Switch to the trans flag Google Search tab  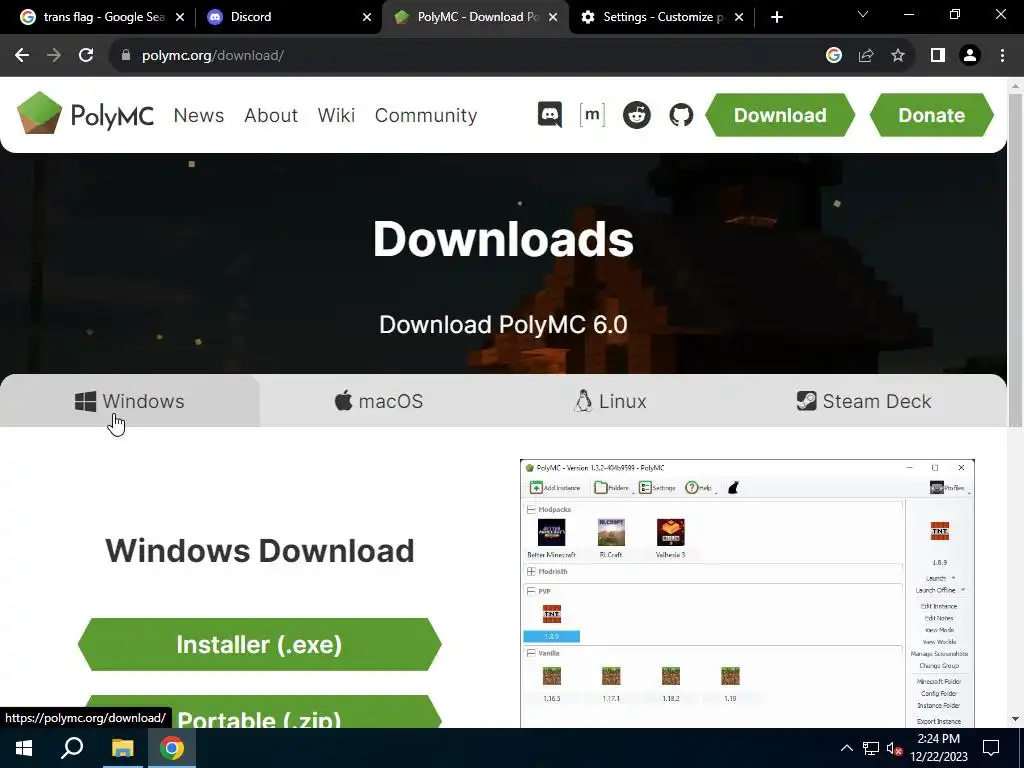[103, 17]
